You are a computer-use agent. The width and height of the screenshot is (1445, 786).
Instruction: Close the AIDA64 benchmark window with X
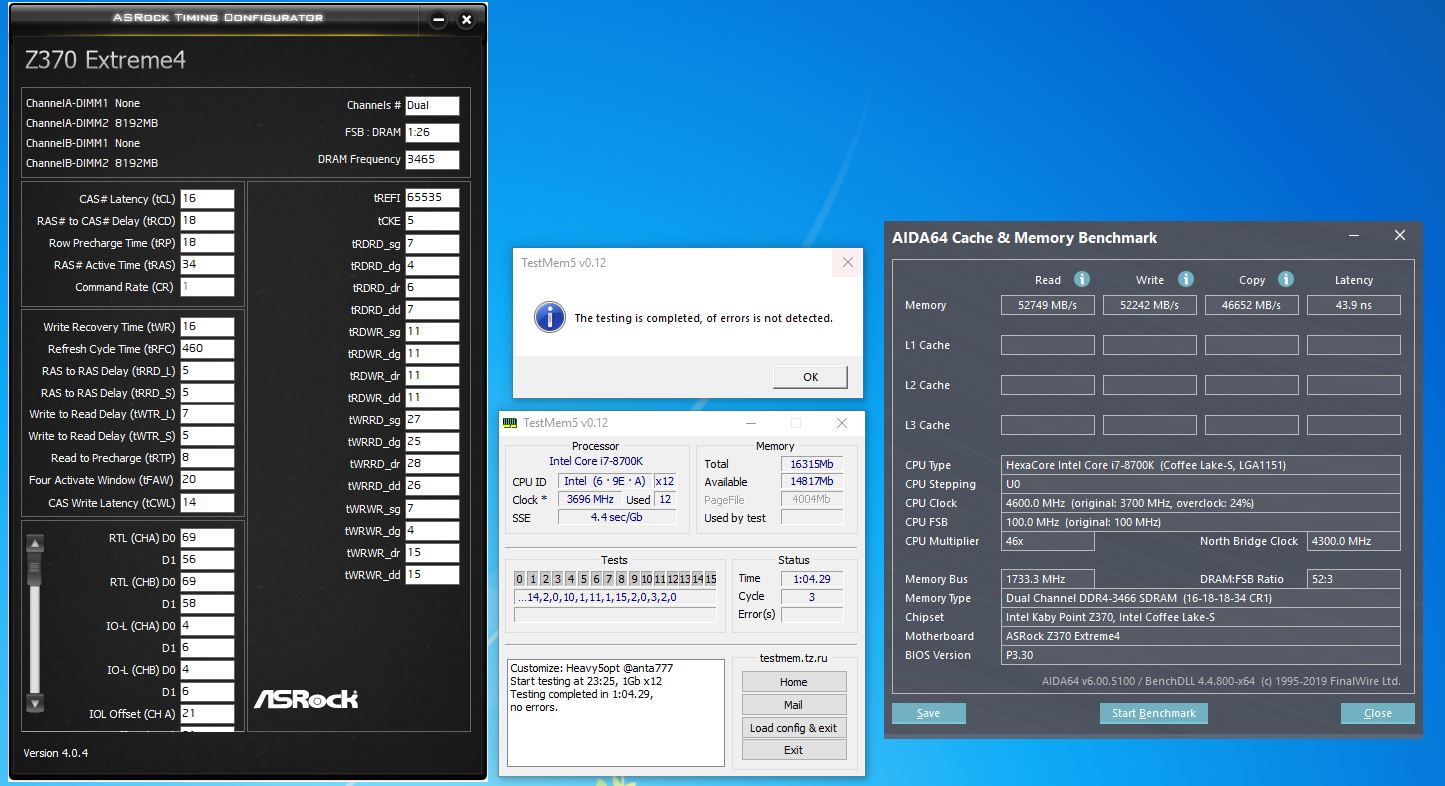coord(1400,236)
